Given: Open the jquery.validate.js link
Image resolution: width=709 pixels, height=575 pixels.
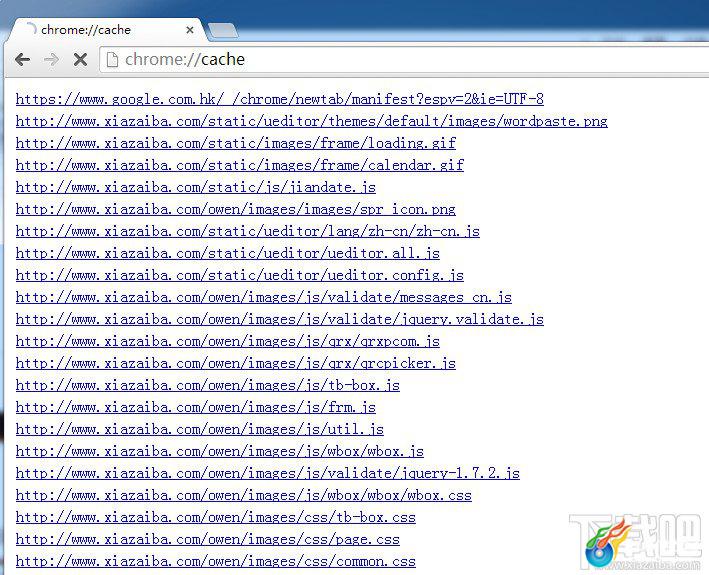Looking at the screenshot, I should 279,319.
